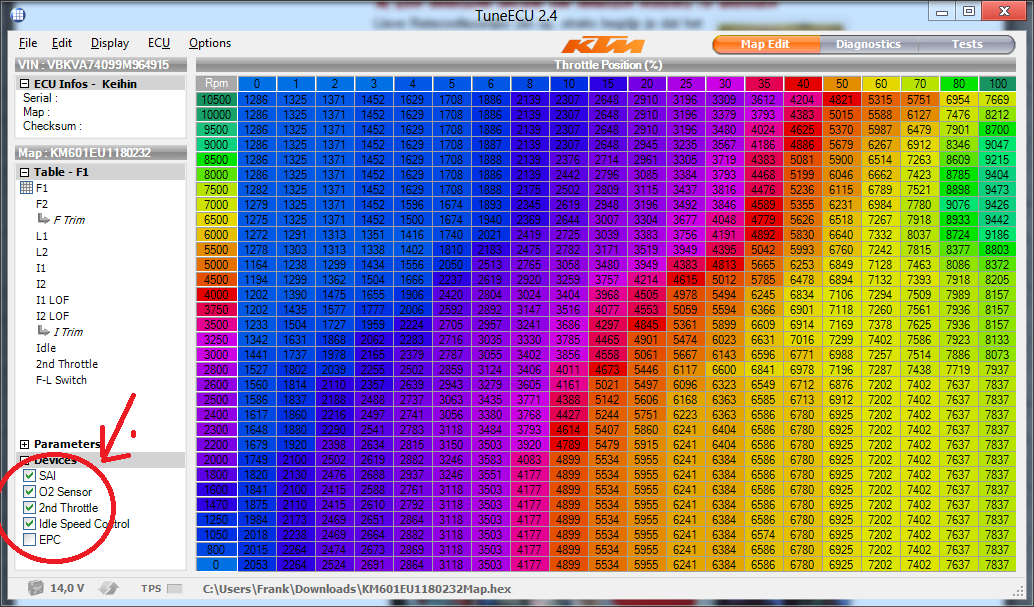Click the Rpm column header
Viewport: 1034px width, 607px height.
click(x=216, y=83)
